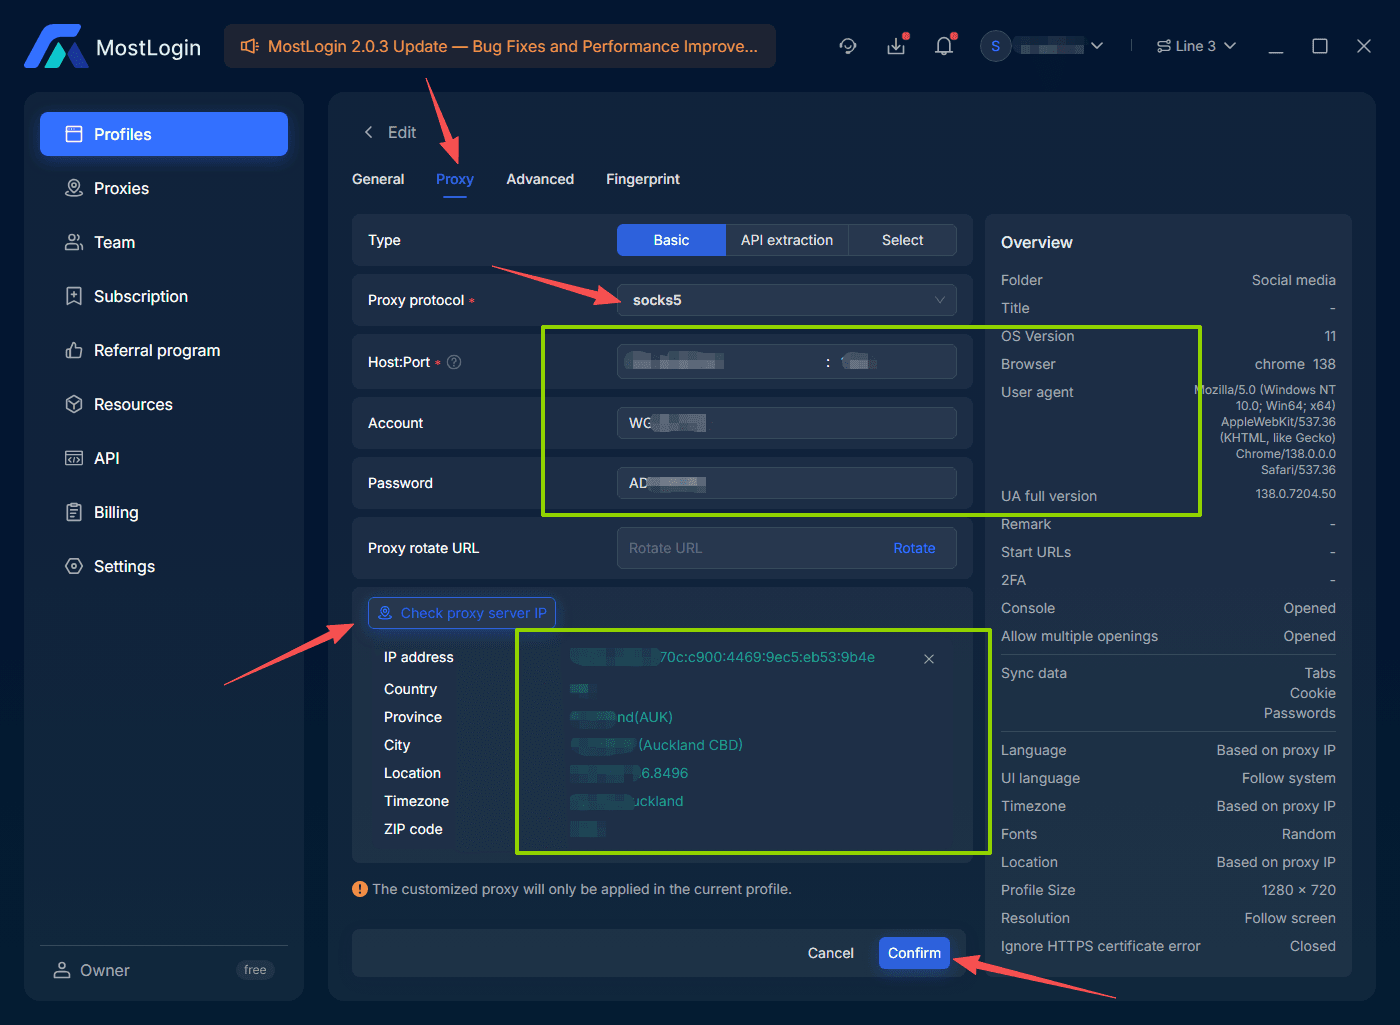Click the Auckland CBD city value
The width and height of the screenshot is (1400, 1025).
[x=657, y=745]
